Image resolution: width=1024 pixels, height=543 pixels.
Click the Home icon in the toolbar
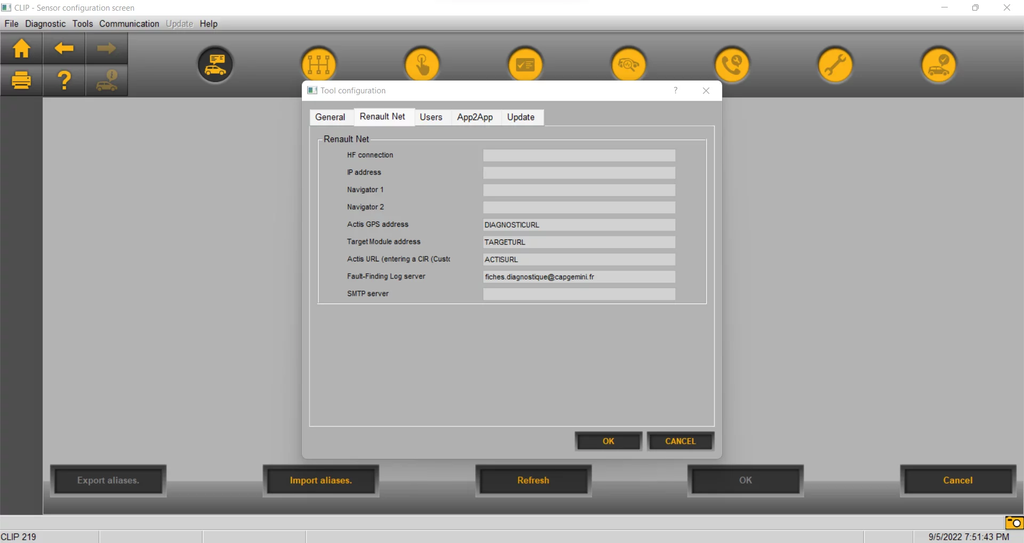(21, 49)
